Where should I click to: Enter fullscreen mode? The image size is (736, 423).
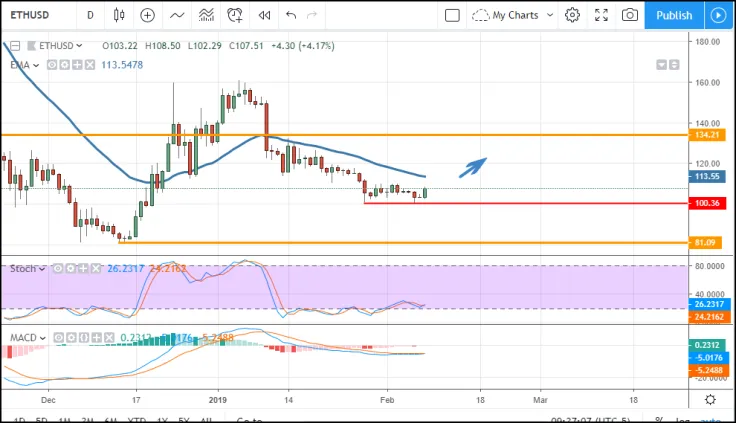point(601,15)
